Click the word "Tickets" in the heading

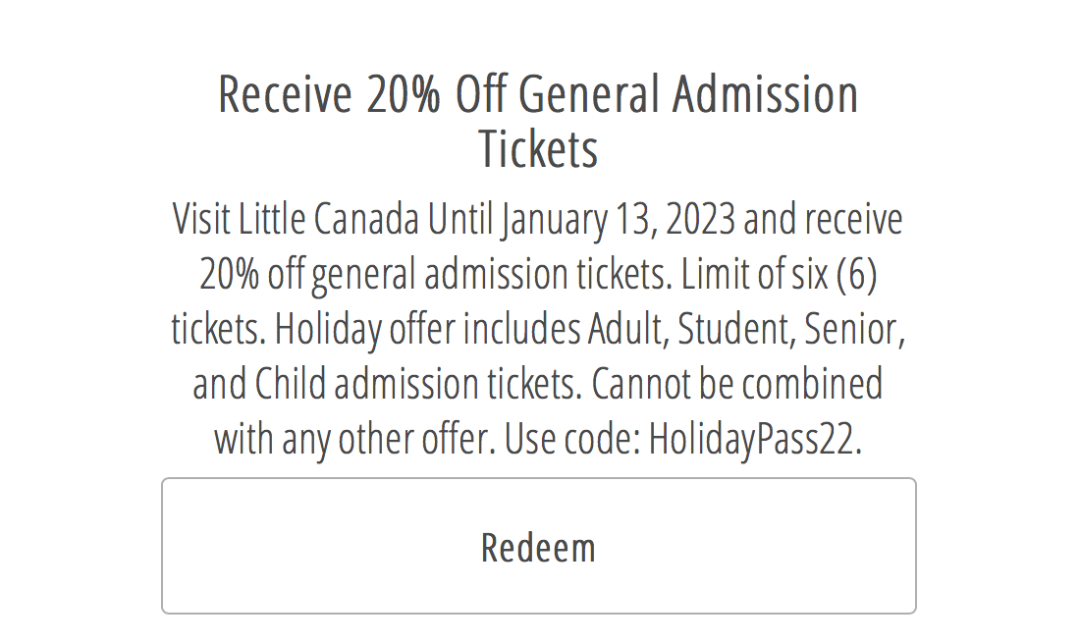539,148
